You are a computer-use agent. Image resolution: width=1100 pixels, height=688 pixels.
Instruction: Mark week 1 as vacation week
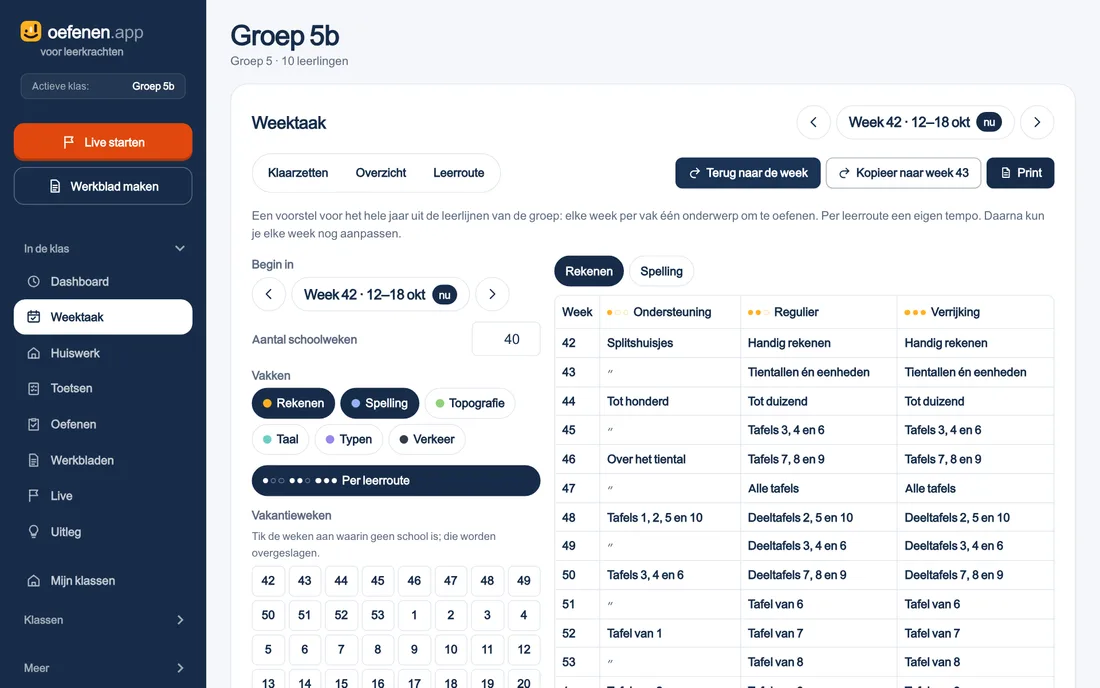point(414,615)
